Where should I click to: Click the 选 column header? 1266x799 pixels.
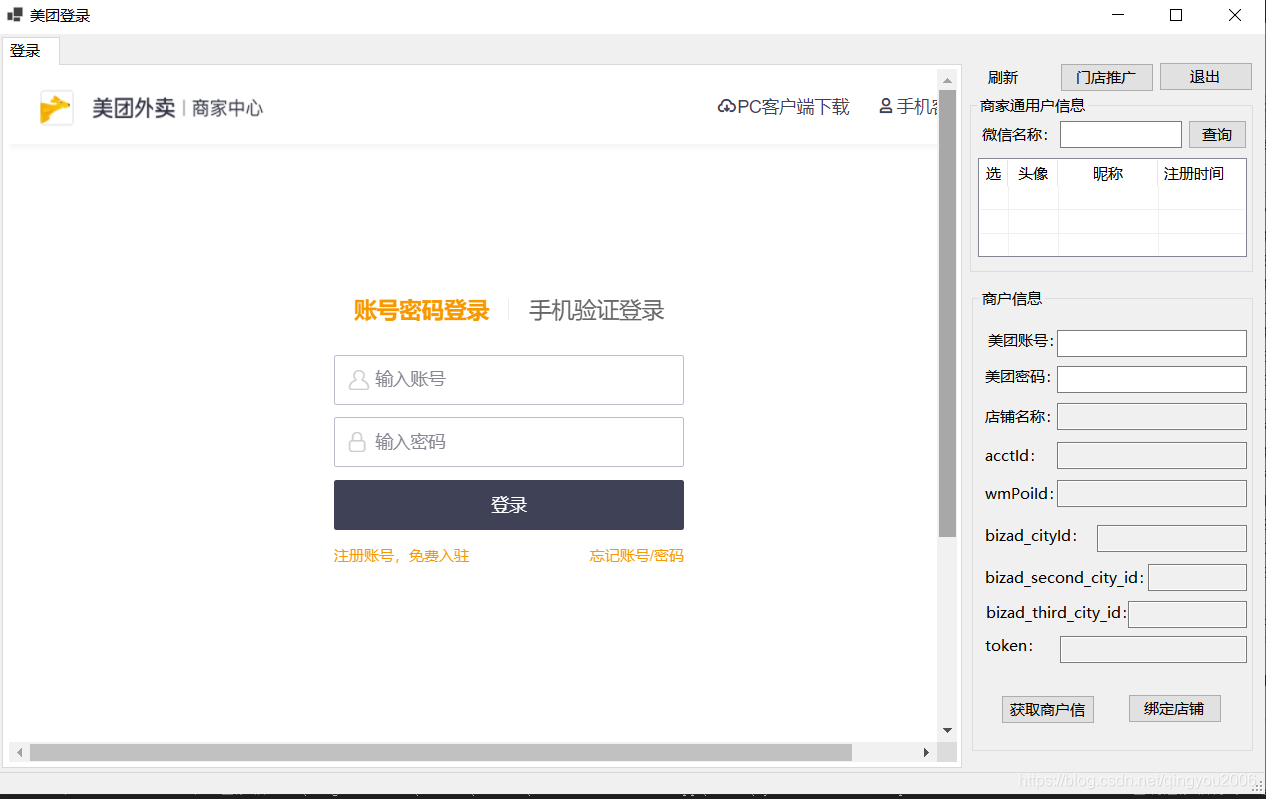pos(993,174)
